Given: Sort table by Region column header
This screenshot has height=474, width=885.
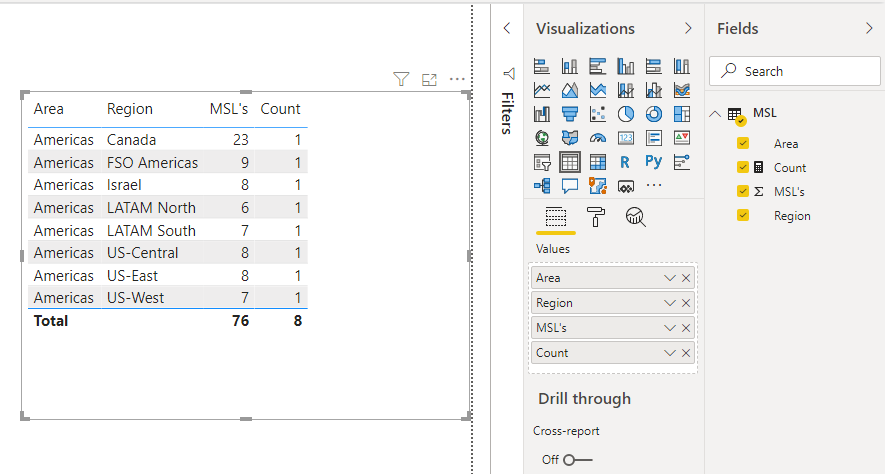Looking at the screenshot, I should click(x=130, y=109).
